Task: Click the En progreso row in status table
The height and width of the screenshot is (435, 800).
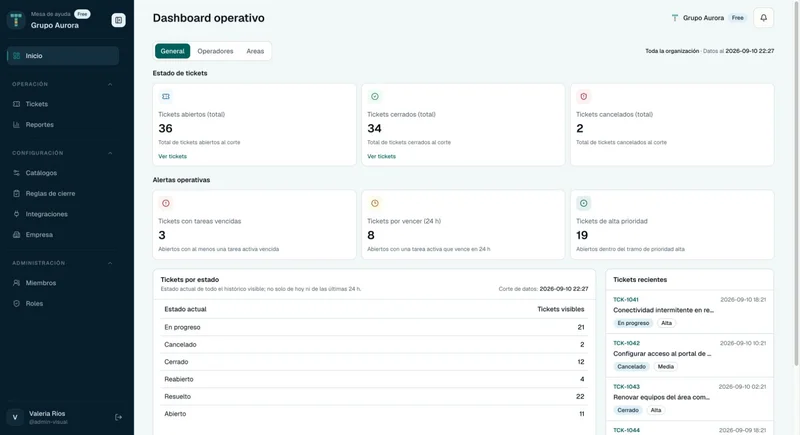Action: click(x=374, y=327)
